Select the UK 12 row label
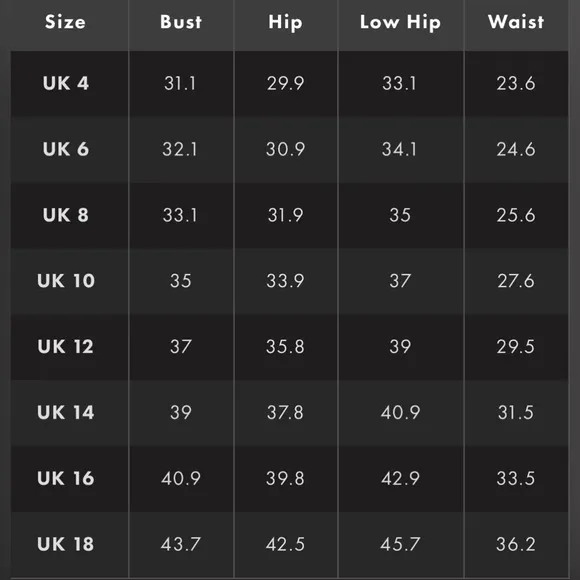Viewport: 580px width, 580px height. click(x=65, y=347)
